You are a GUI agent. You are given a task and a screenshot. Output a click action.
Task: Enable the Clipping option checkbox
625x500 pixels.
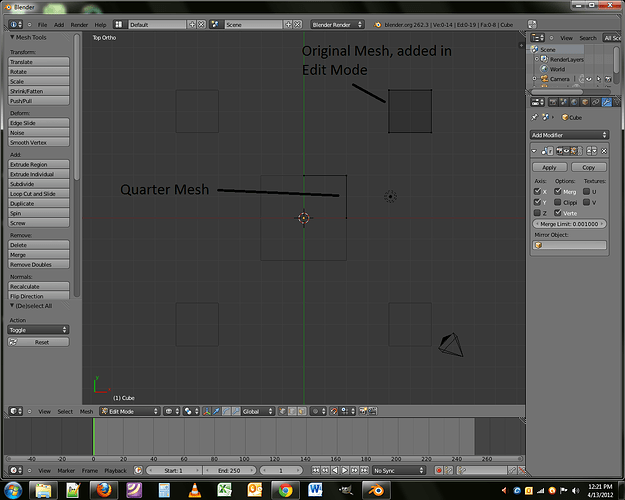558,202
